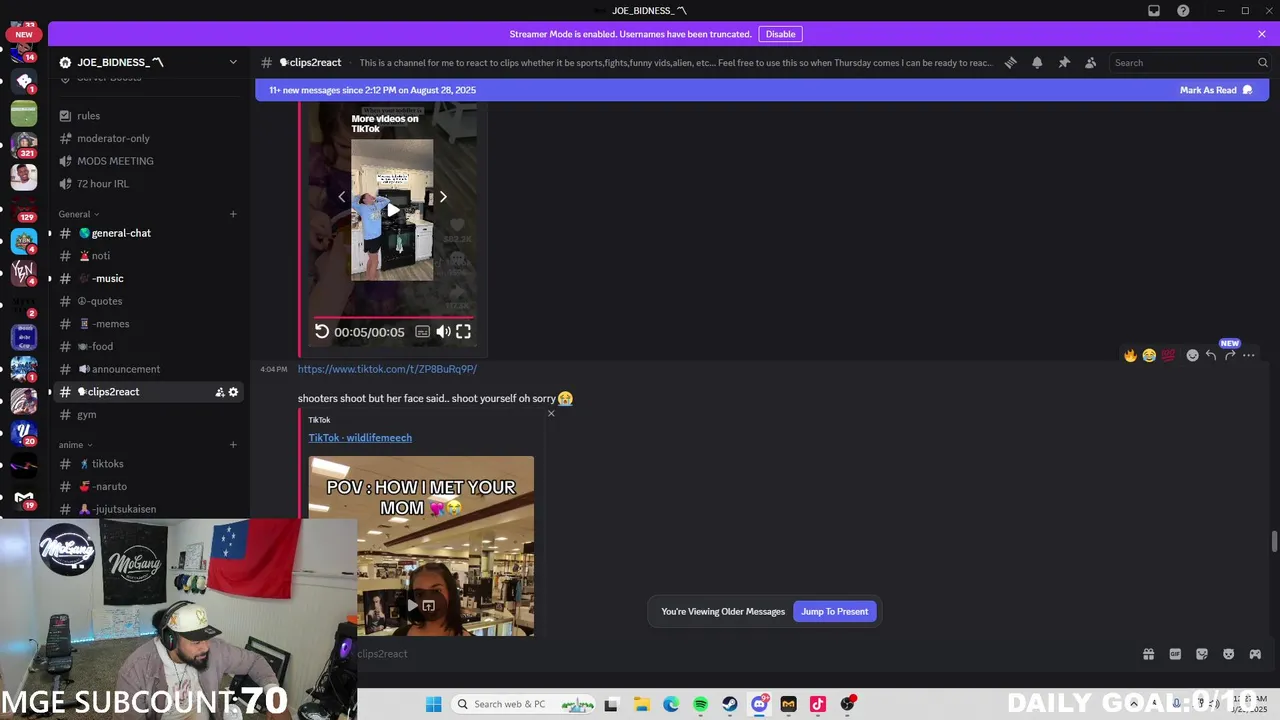The height and width of the screenshot is (720, 1280).
Task: Create channel in anime category
Action: pyautogui.click(x=233, y=445)
